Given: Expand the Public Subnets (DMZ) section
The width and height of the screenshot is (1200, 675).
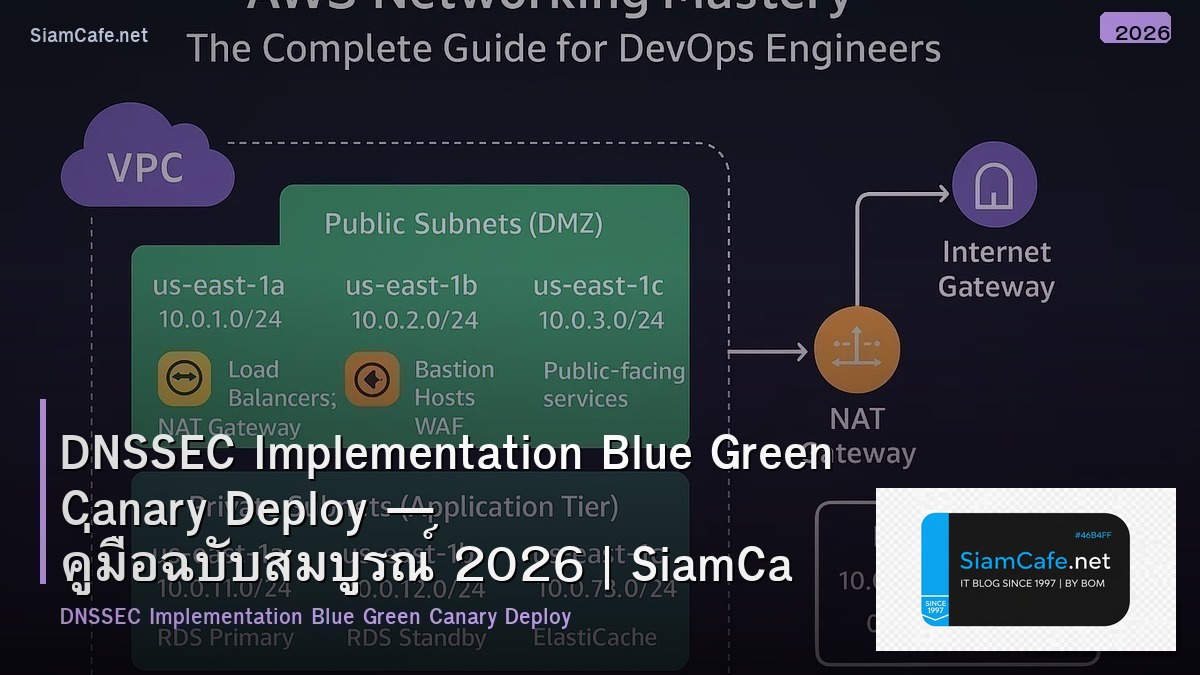Looking at the screenshot, I should 463,224.
